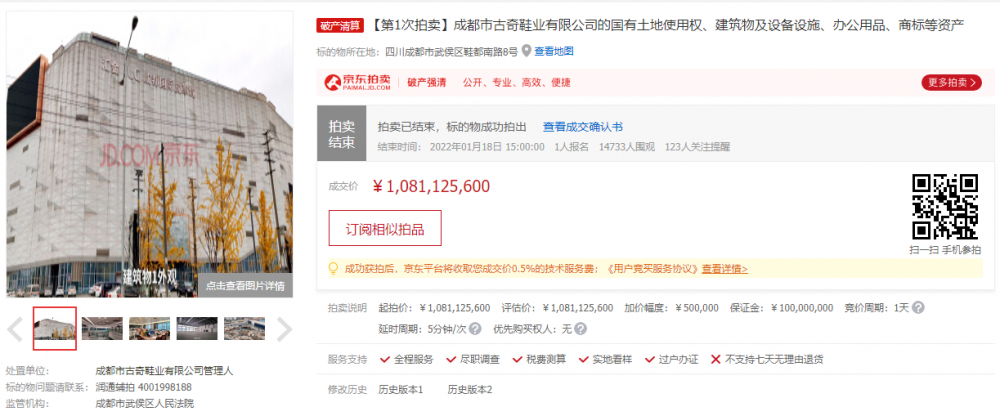Click 14733人围观 count
This screenshot has height=416, width=1000.
coord(626,147)
